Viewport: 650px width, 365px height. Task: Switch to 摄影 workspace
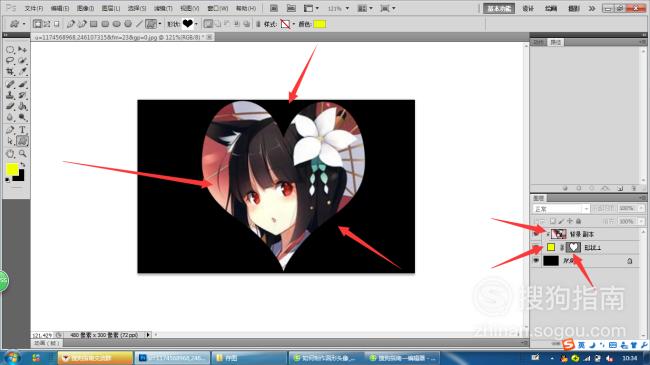tap(574, 8)
